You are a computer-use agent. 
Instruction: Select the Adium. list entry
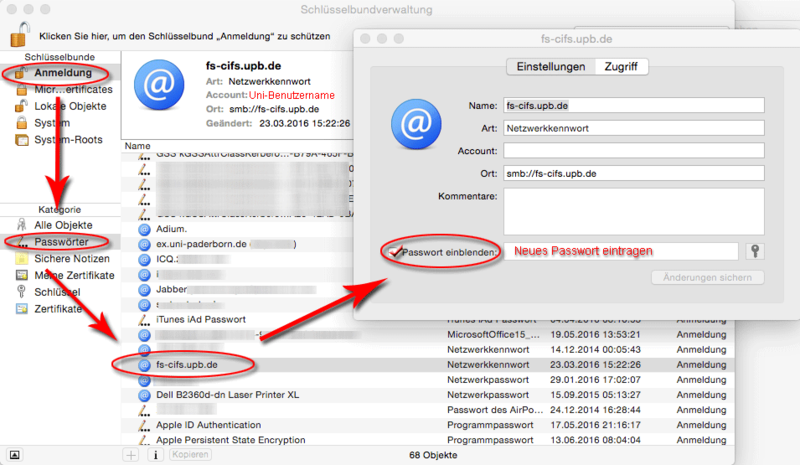(x=171, y=229)
